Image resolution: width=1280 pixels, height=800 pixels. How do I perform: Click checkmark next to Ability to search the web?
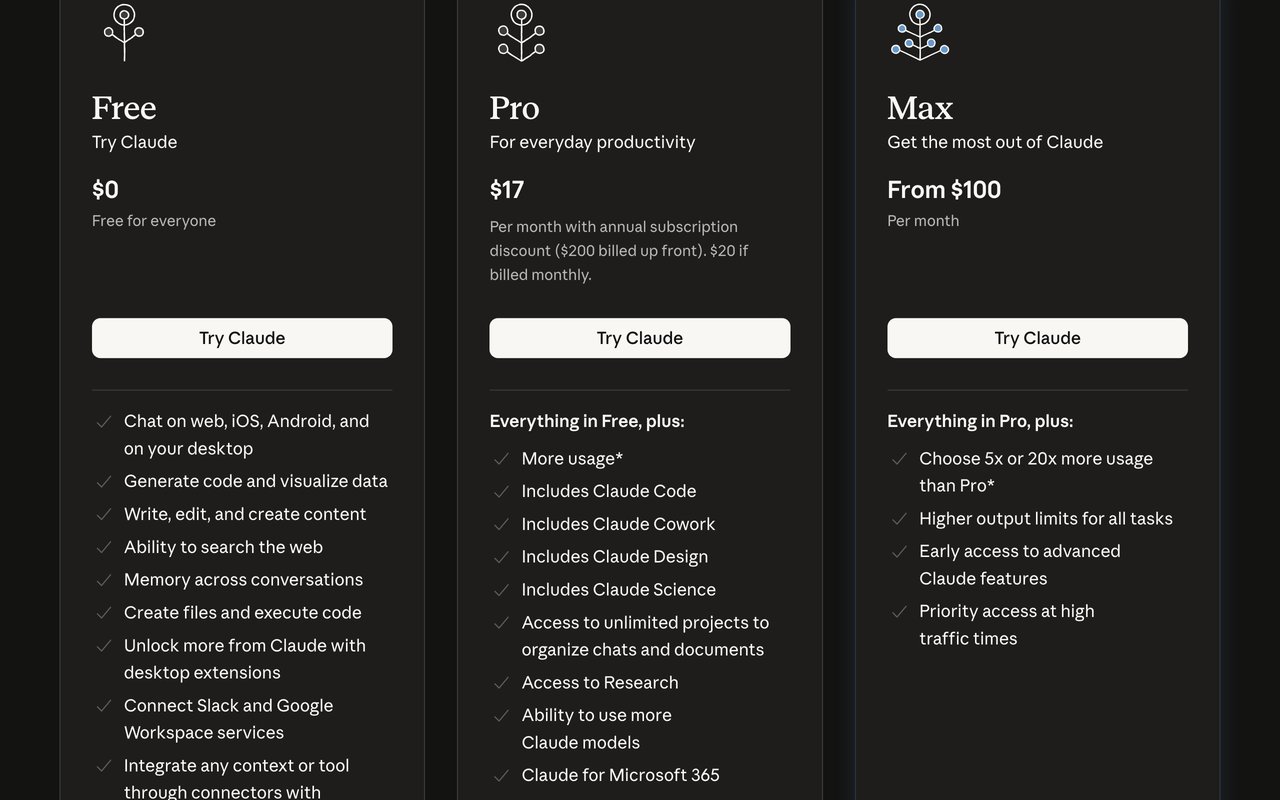tap(103, 547)
